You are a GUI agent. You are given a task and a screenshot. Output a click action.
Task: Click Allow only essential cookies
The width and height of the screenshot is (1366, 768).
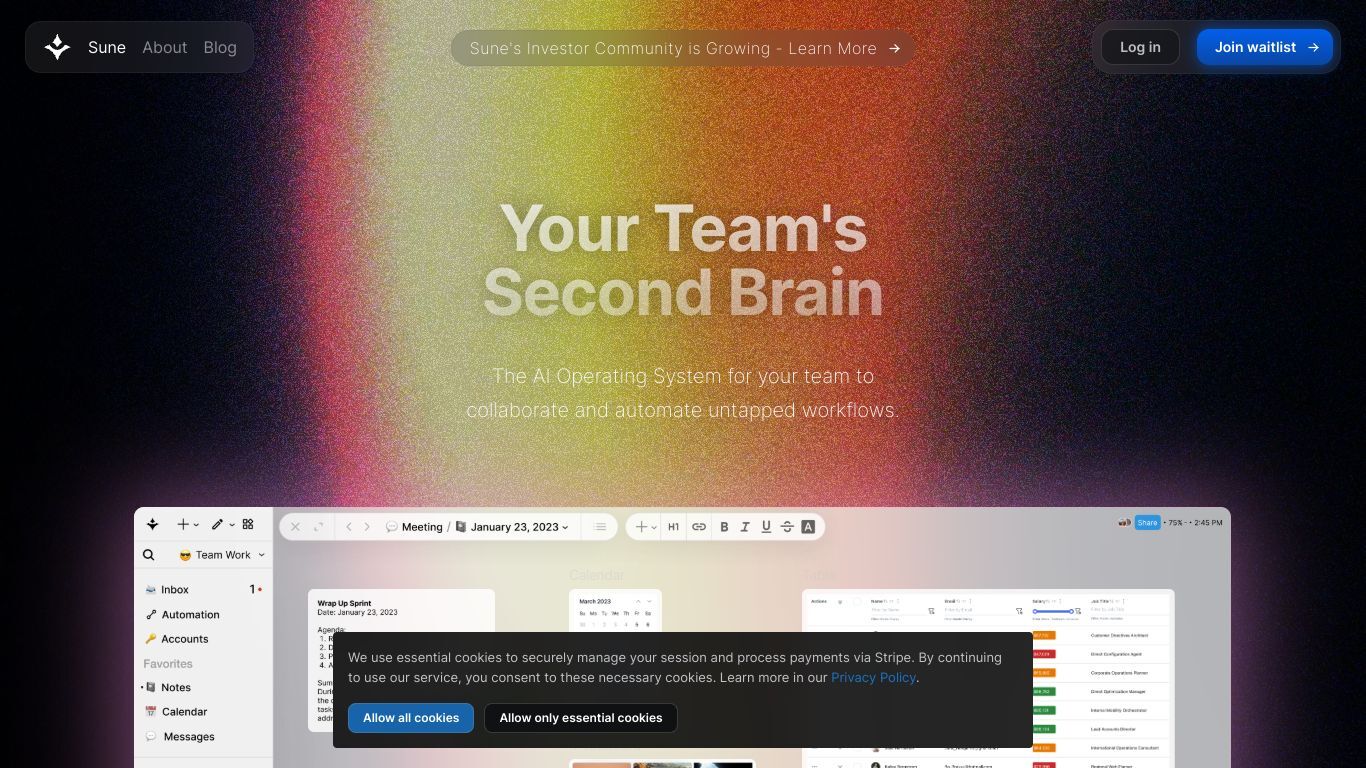[581, 718]
